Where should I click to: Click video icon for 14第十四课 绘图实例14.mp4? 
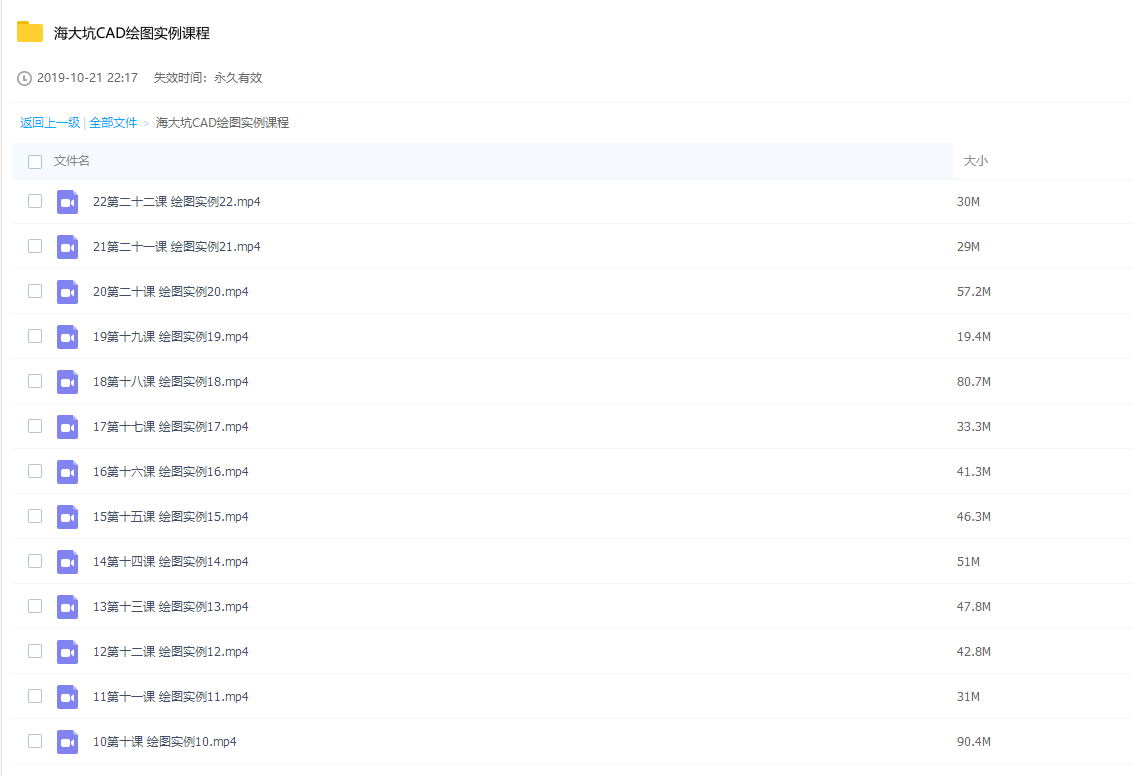(67, 561)
